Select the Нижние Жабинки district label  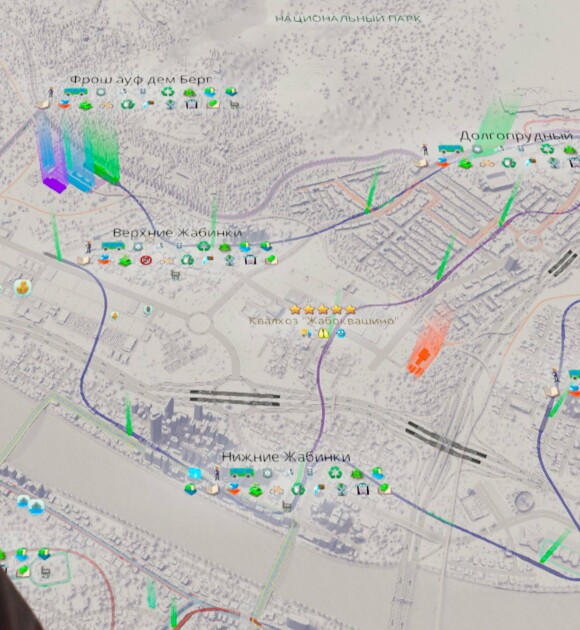point(286,457)
